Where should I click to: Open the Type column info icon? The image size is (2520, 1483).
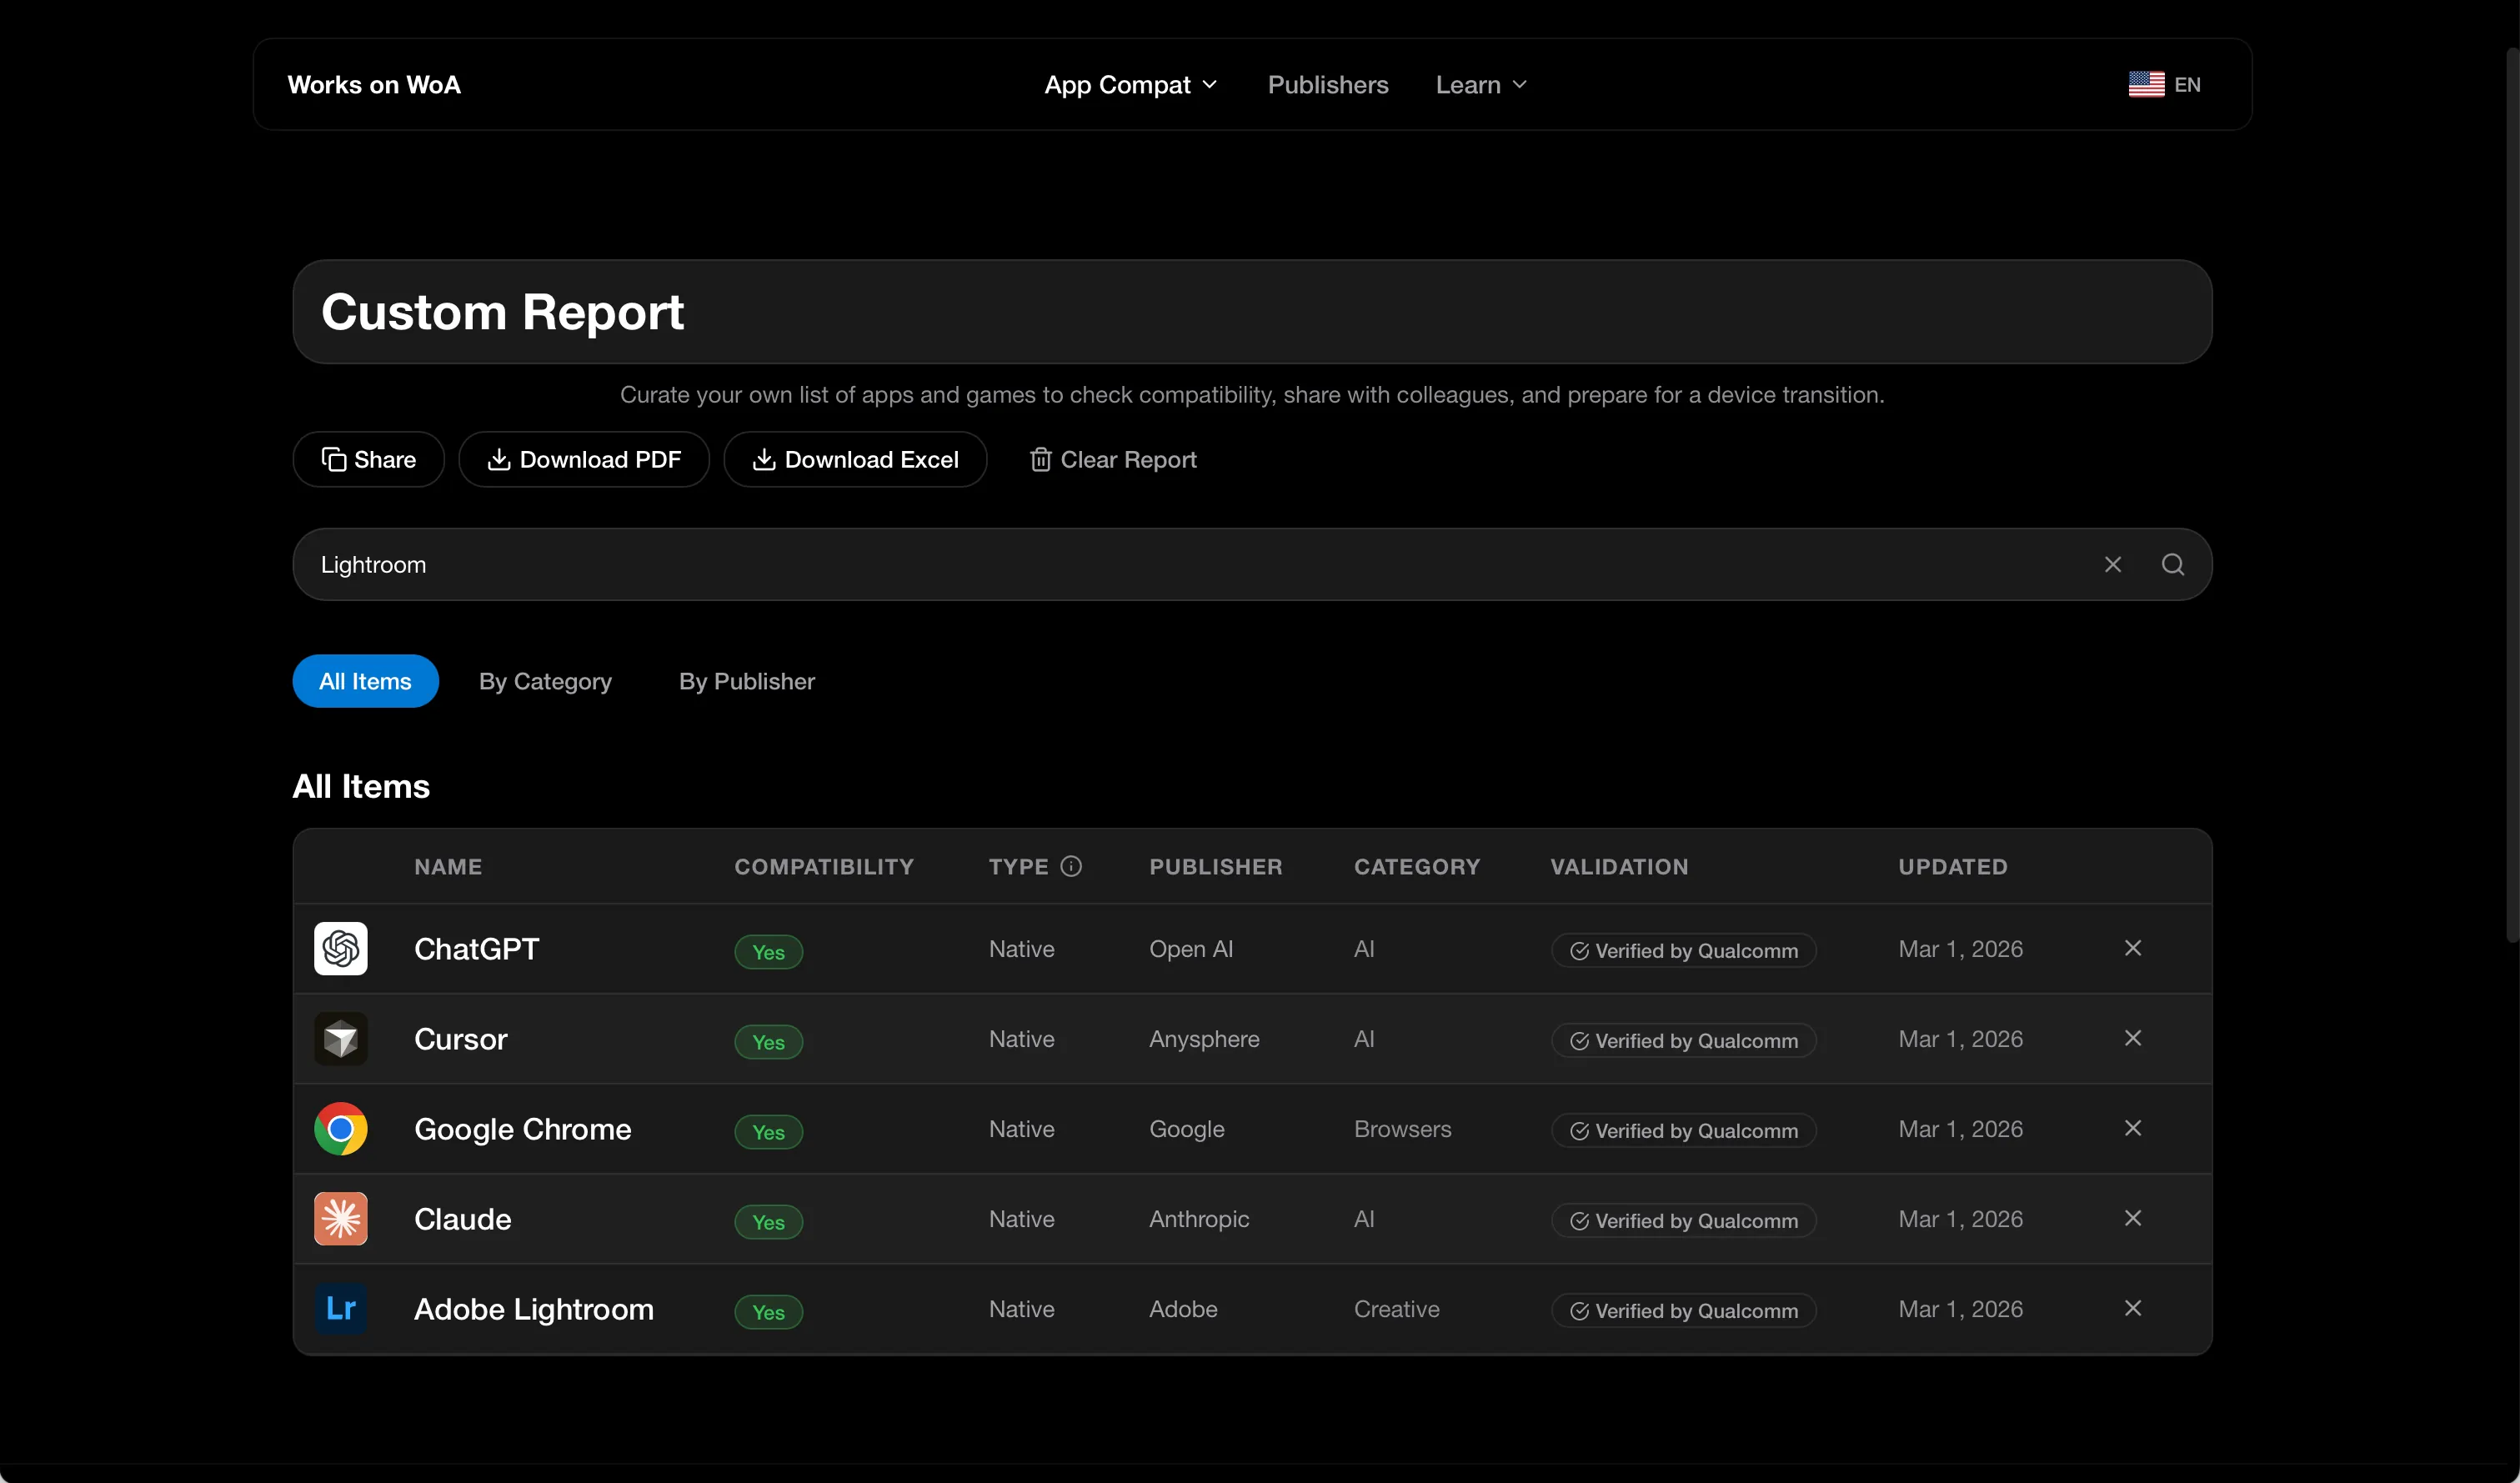1071,866
